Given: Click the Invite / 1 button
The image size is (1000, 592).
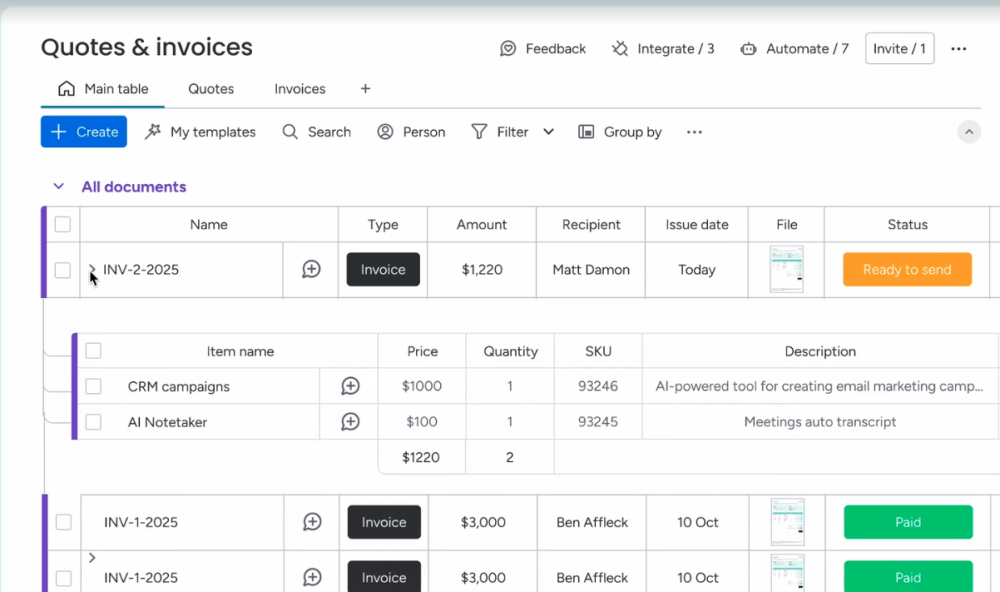Looking at the screenshot, I should coord(899,49).
